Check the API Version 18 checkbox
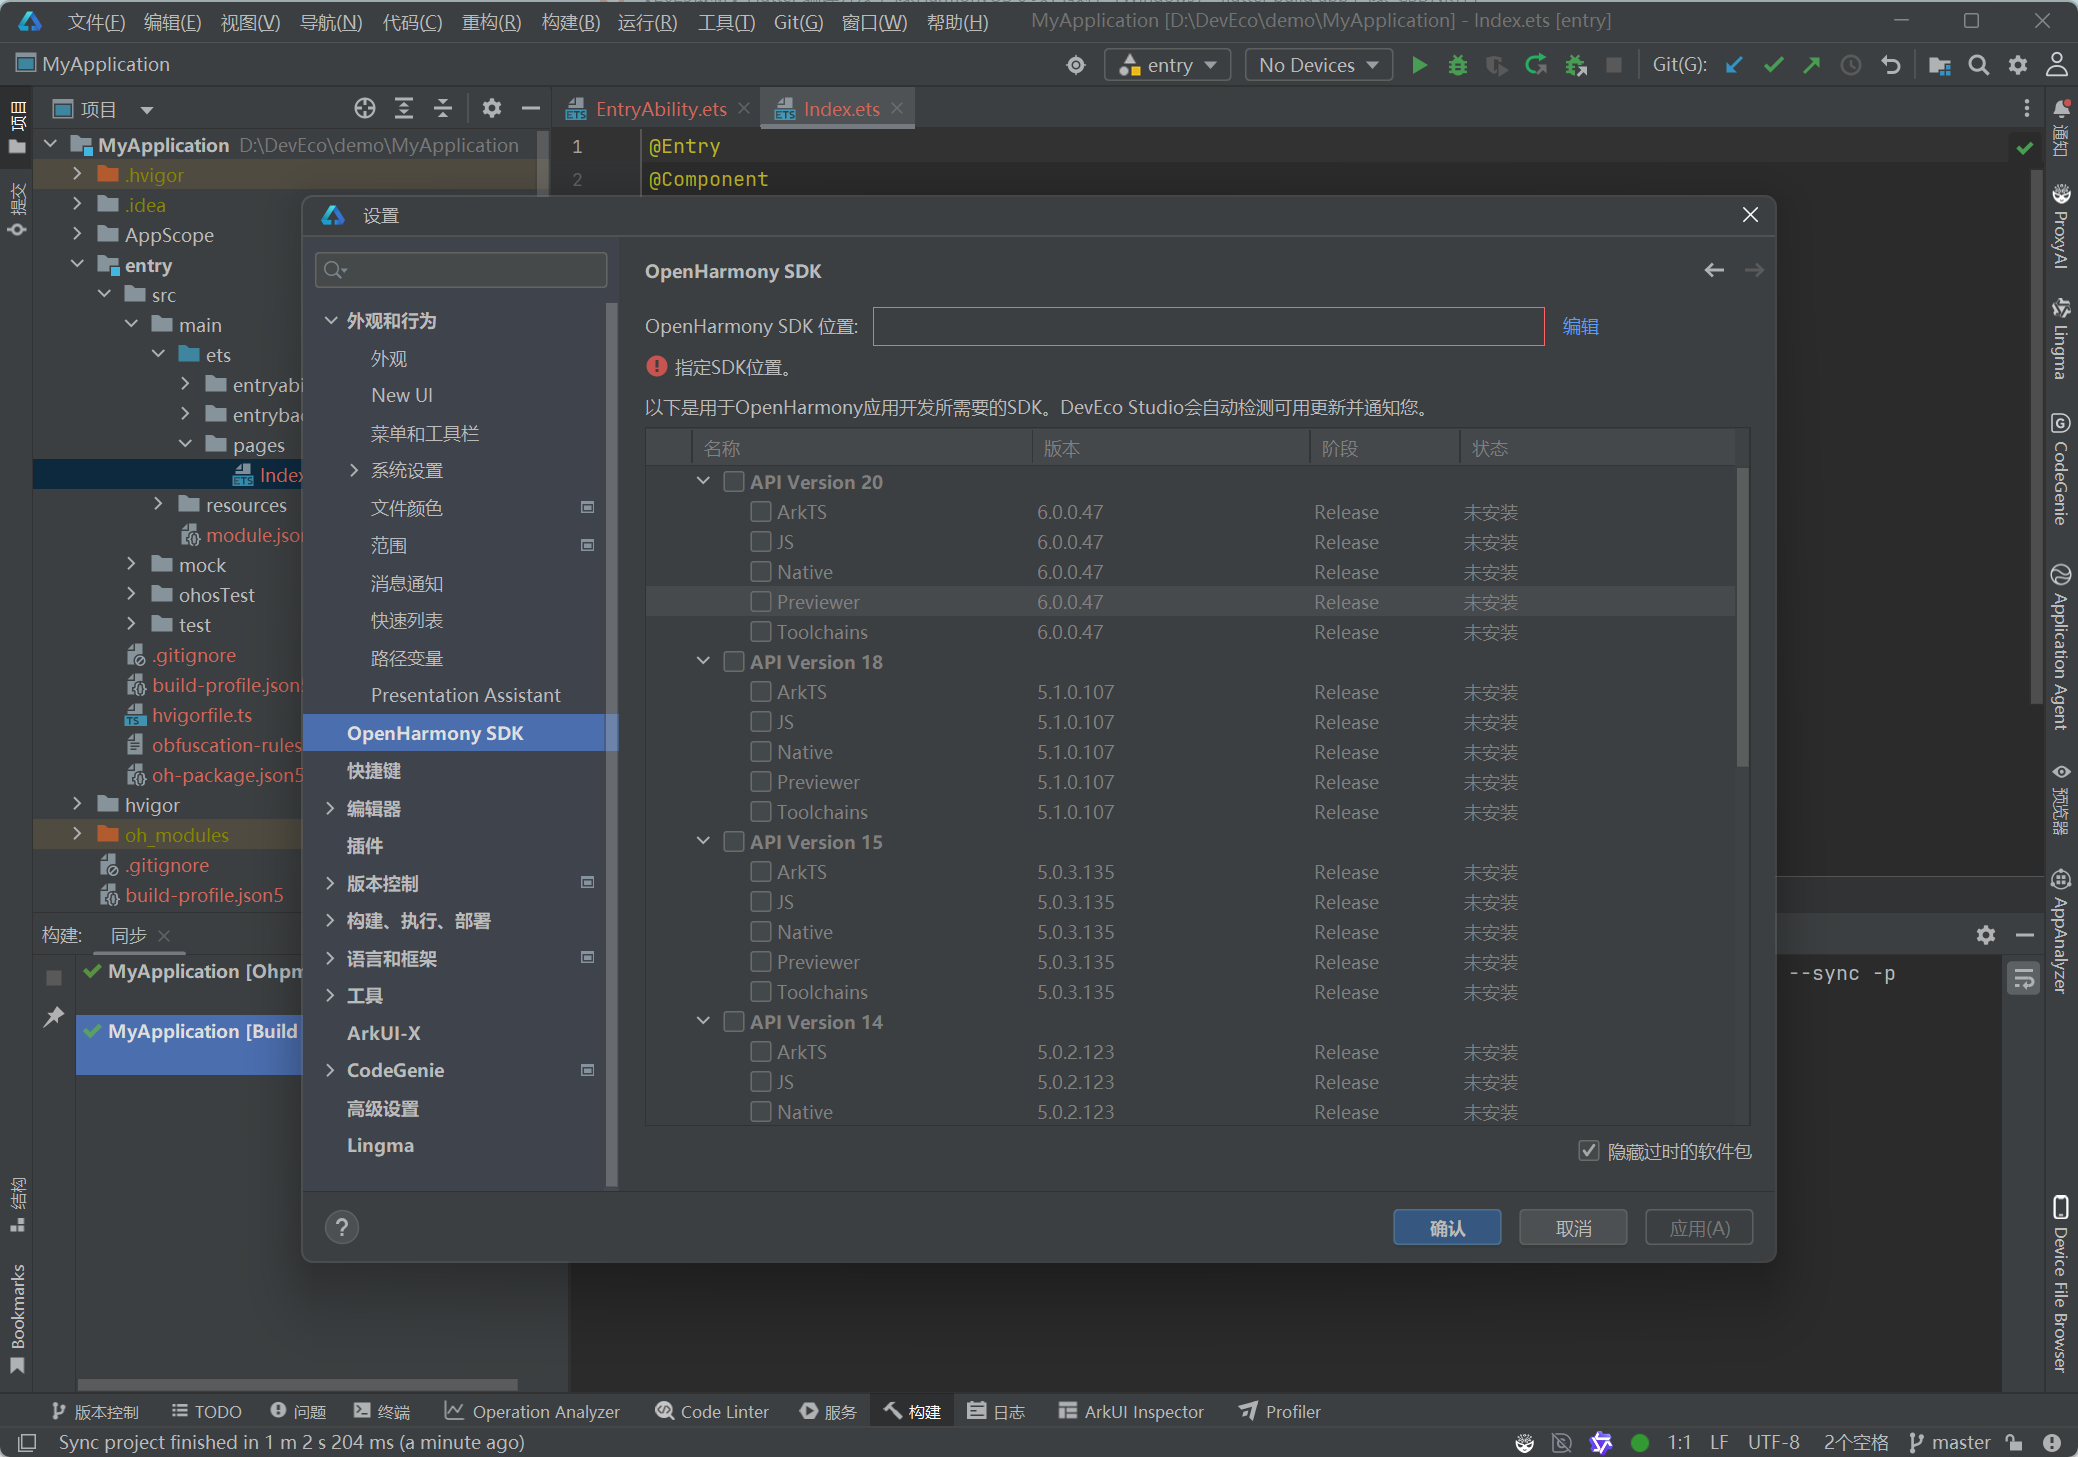2078x1457 pixels. pos(733,662)
